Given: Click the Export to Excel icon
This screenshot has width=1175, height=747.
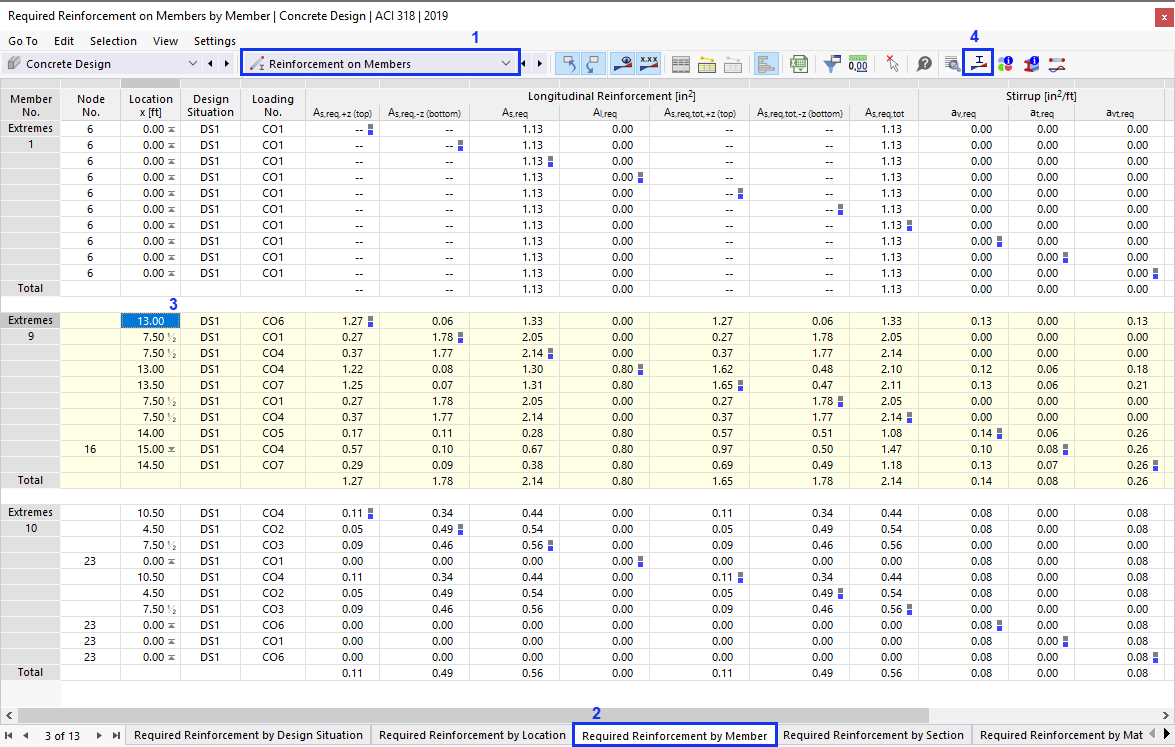Looking at the screenshot, I should point(798,63).
